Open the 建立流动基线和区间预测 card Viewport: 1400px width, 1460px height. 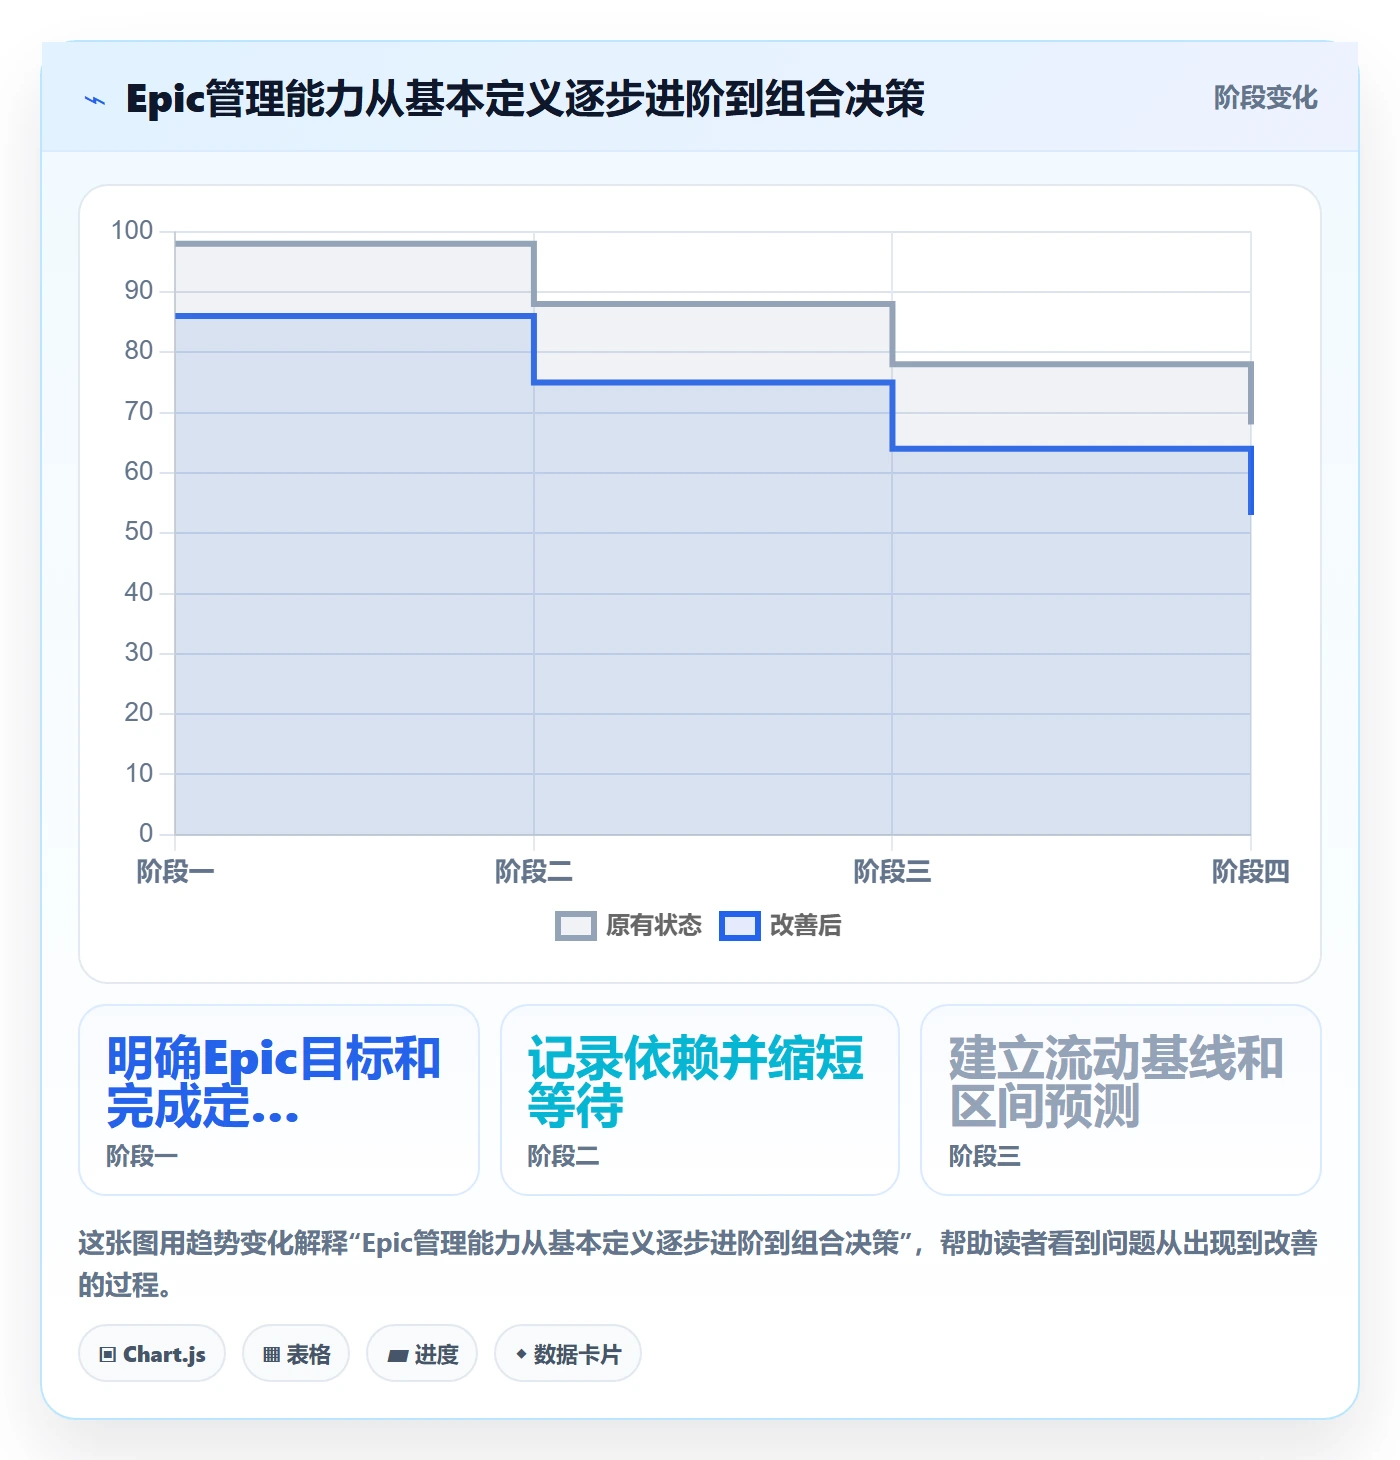coord(1121,1100)
